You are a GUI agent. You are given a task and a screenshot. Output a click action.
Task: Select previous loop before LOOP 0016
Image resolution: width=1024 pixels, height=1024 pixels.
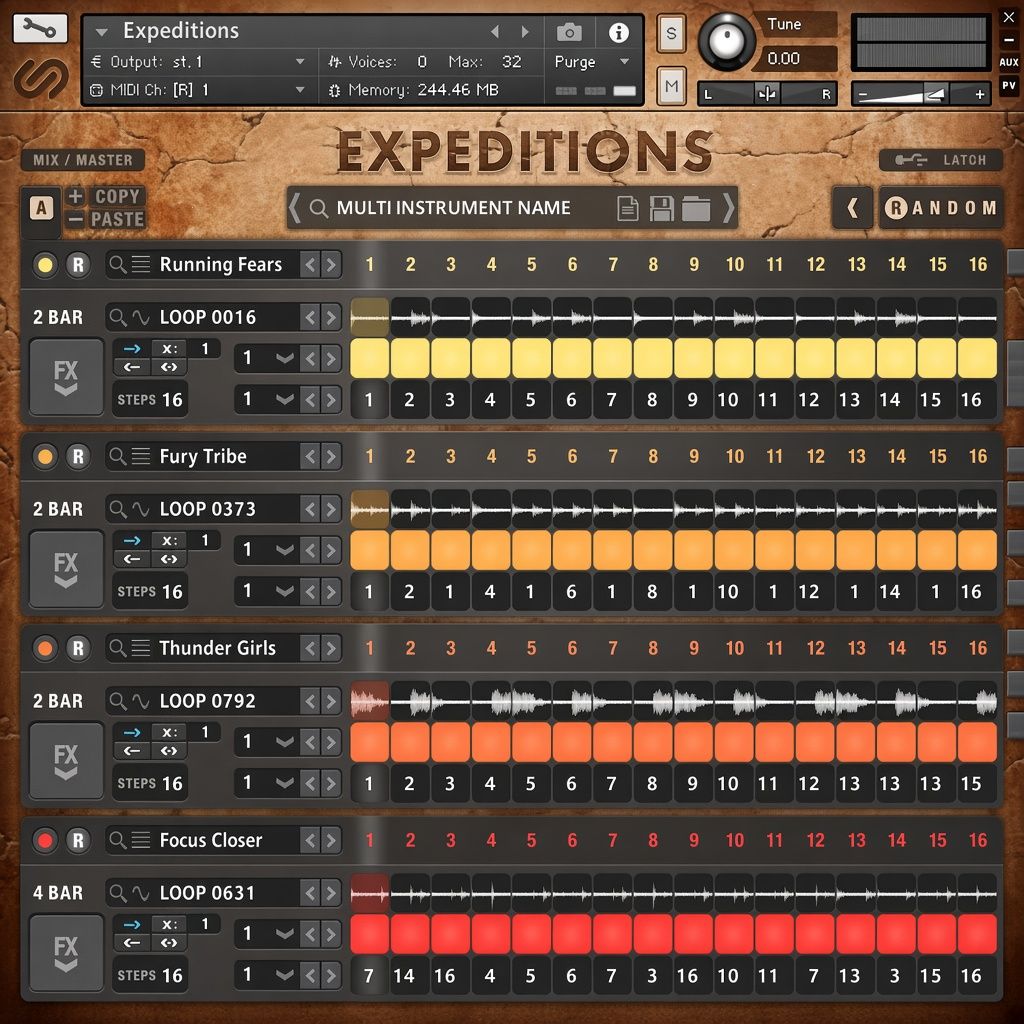(x=310, y=318)
